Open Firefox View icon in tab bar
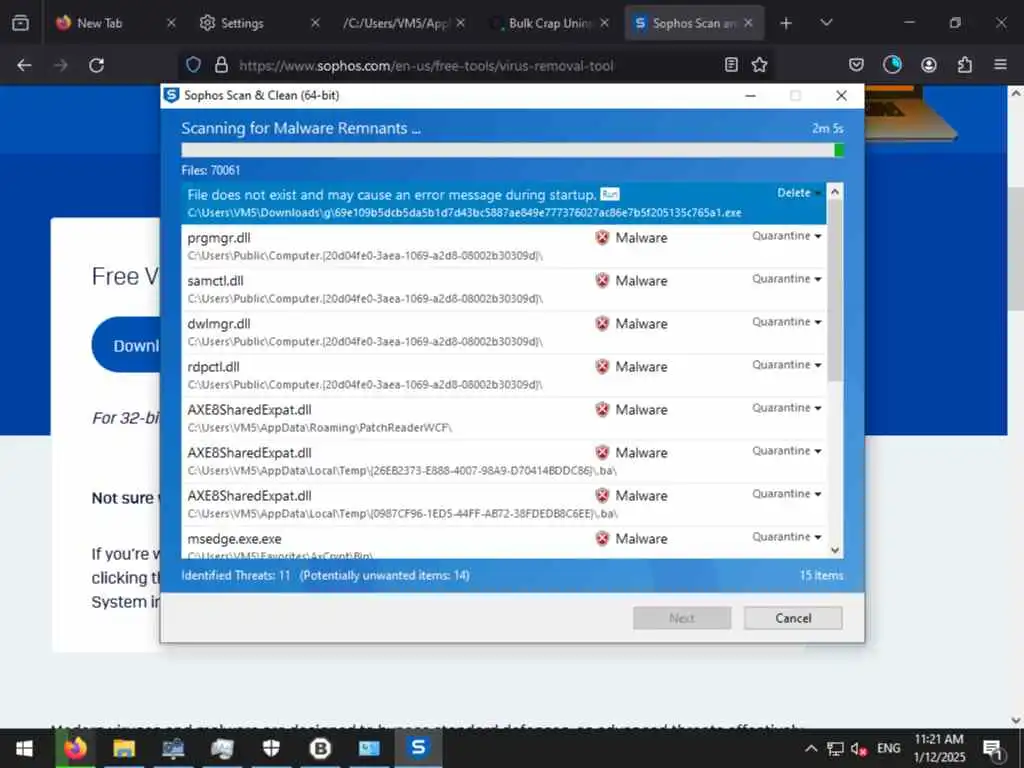 pos(20,23)
